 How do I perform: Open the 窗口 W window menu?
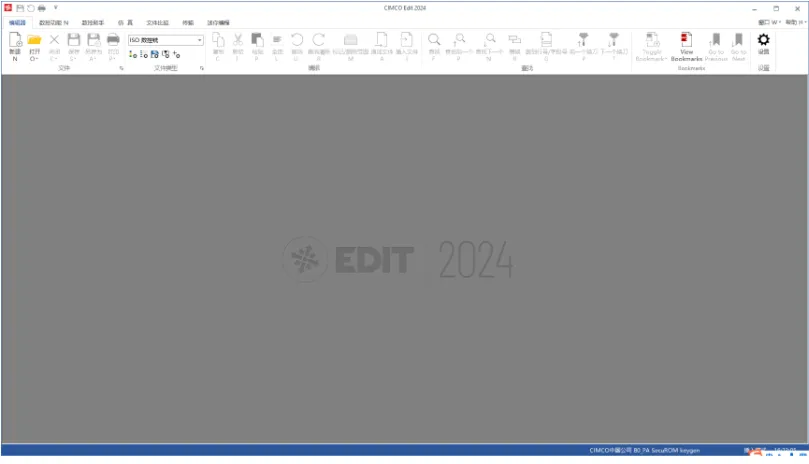(x=769, y=22)
